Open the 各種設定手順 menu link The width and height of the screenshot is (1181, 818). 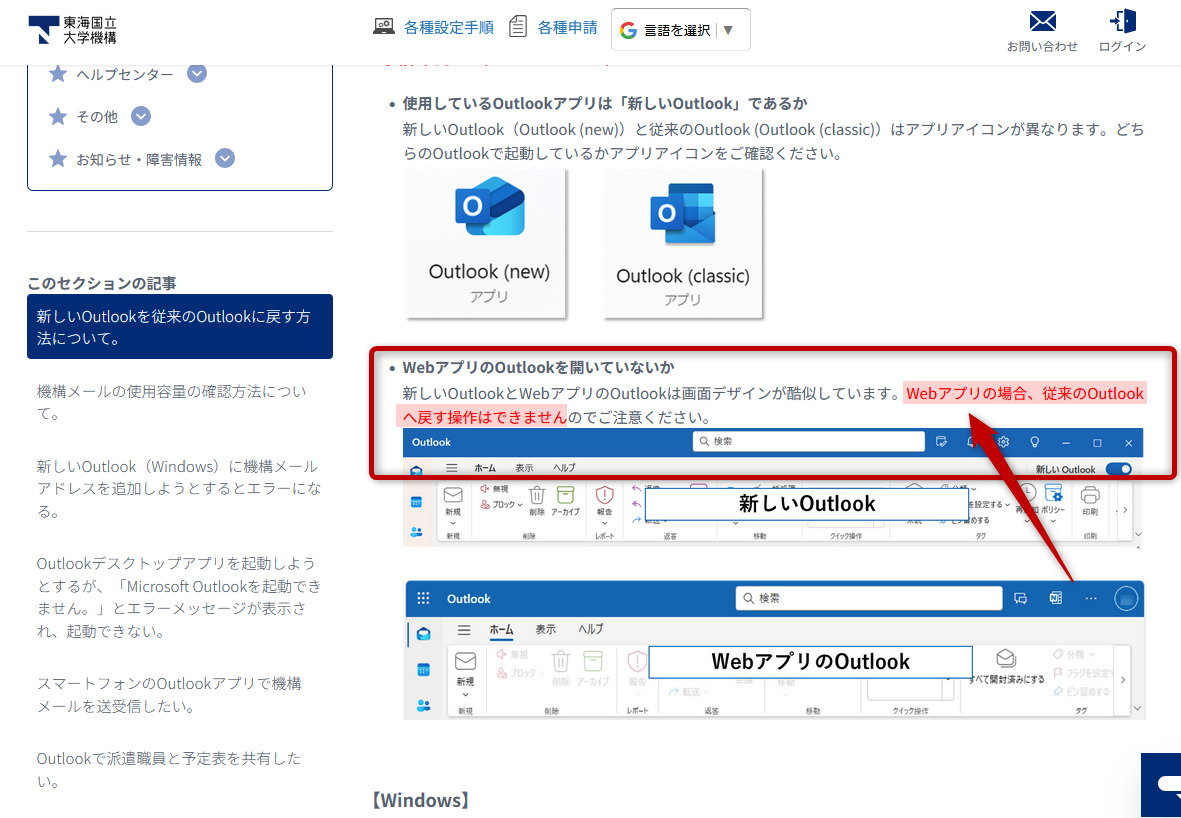(x=448, y=27)
